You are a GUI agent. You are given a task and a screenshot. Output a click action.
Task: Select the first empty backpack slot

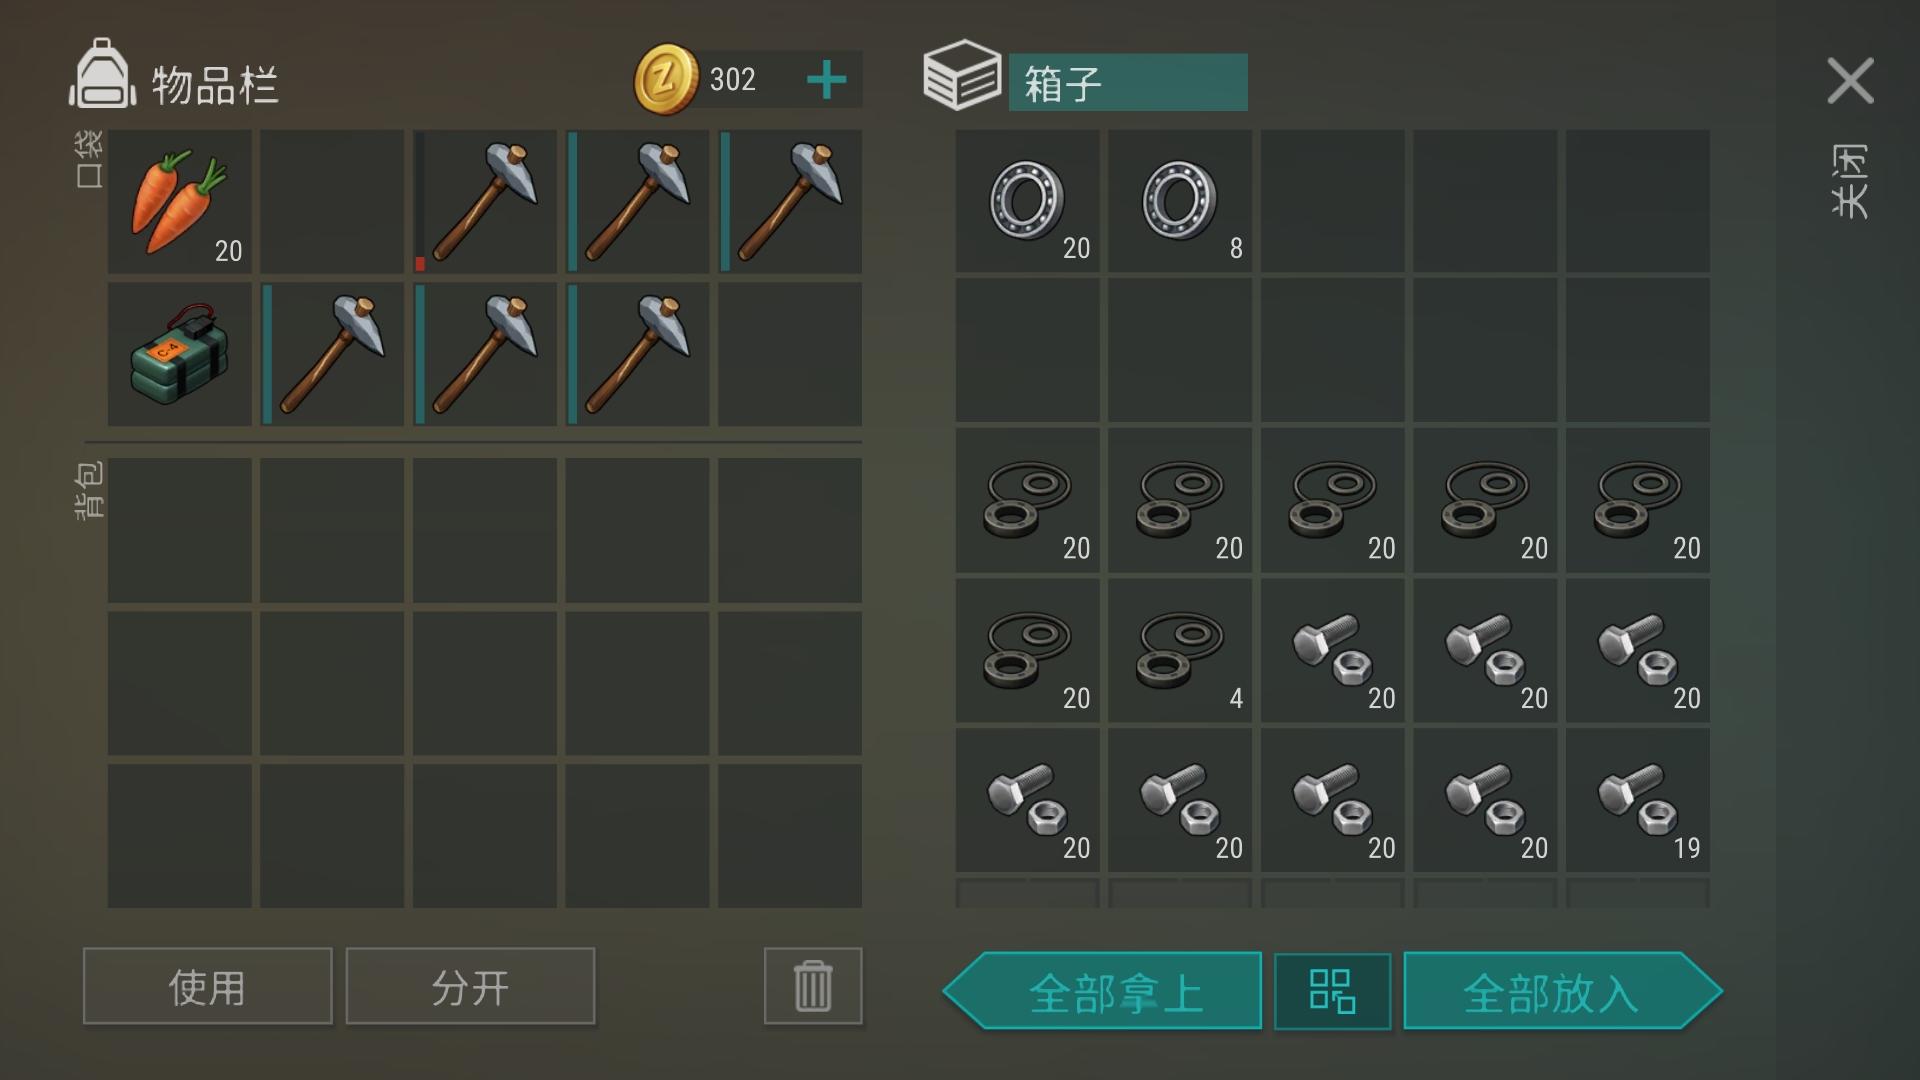tap(180, 530)
